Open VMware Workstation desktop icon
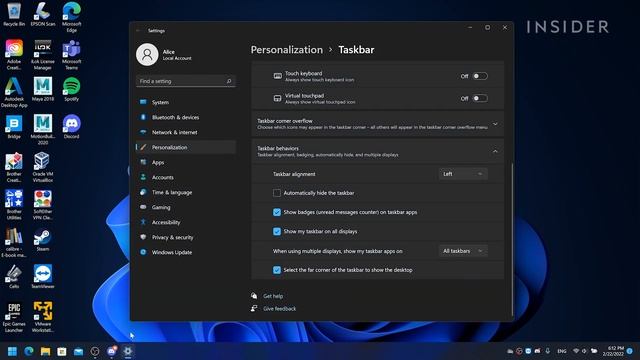 42,318
